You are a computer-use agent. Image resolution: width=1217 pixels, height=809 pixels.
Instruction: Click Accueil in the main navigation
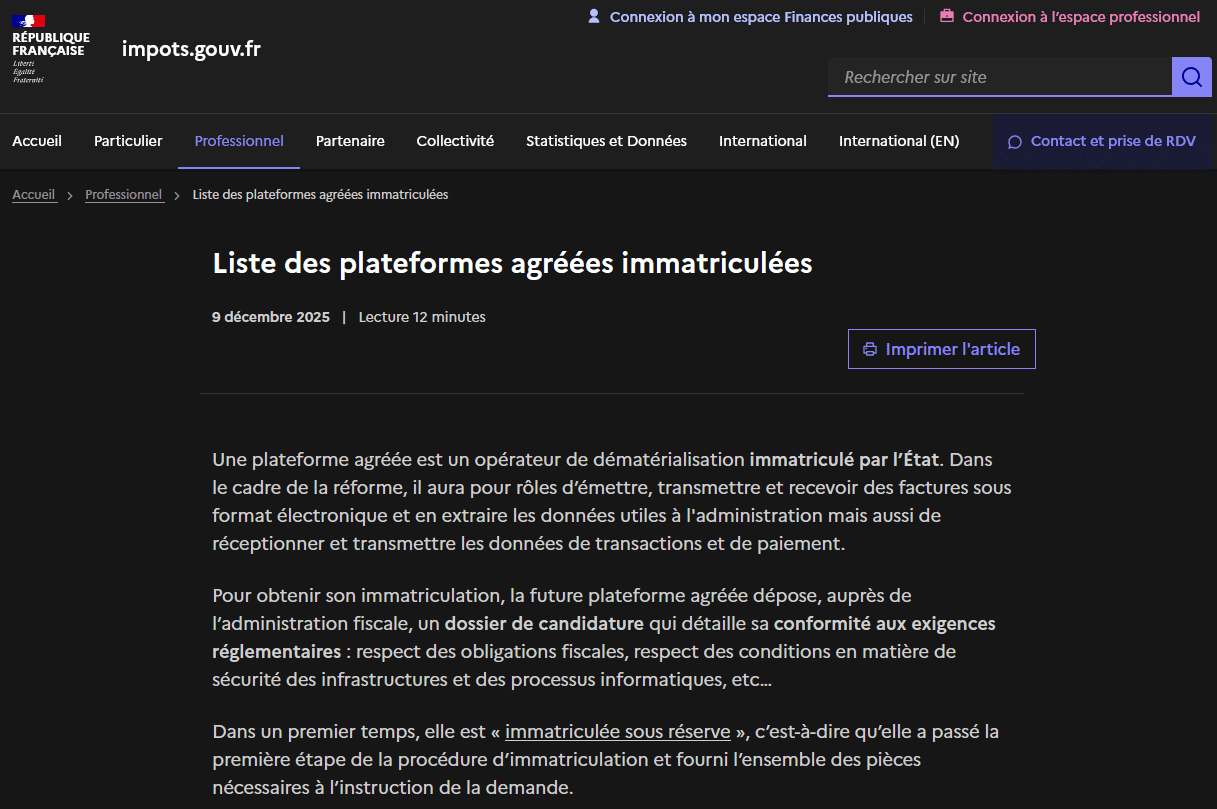tap(37, 141)
